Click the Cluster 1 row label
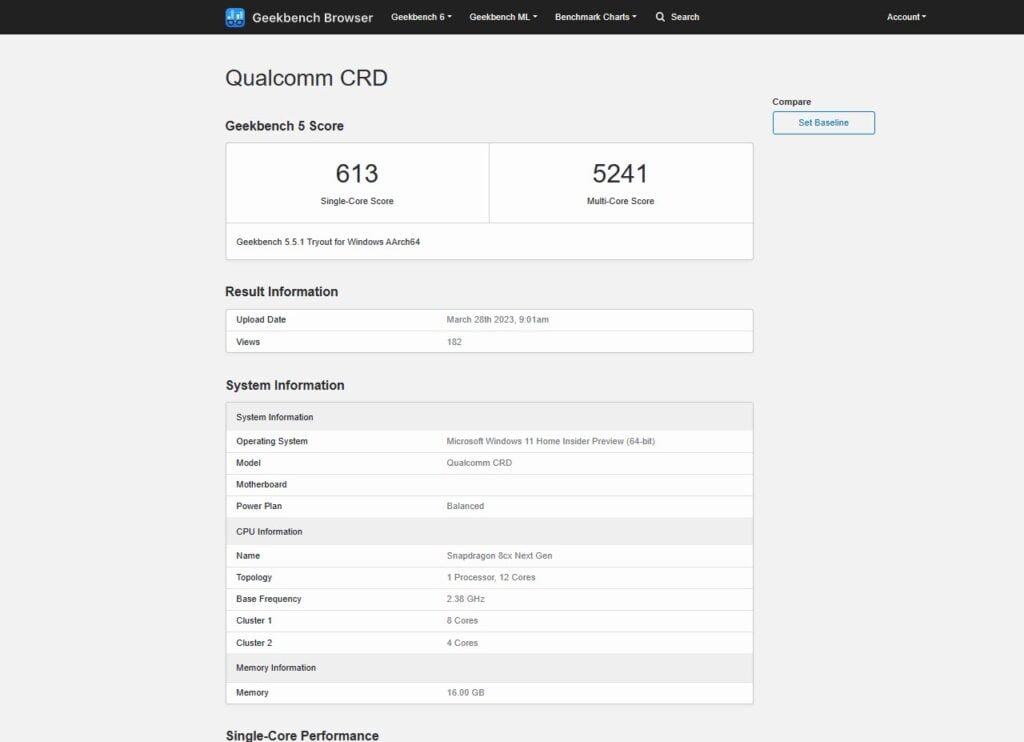This screenshot has width=1024, height=742. [254, 620]
